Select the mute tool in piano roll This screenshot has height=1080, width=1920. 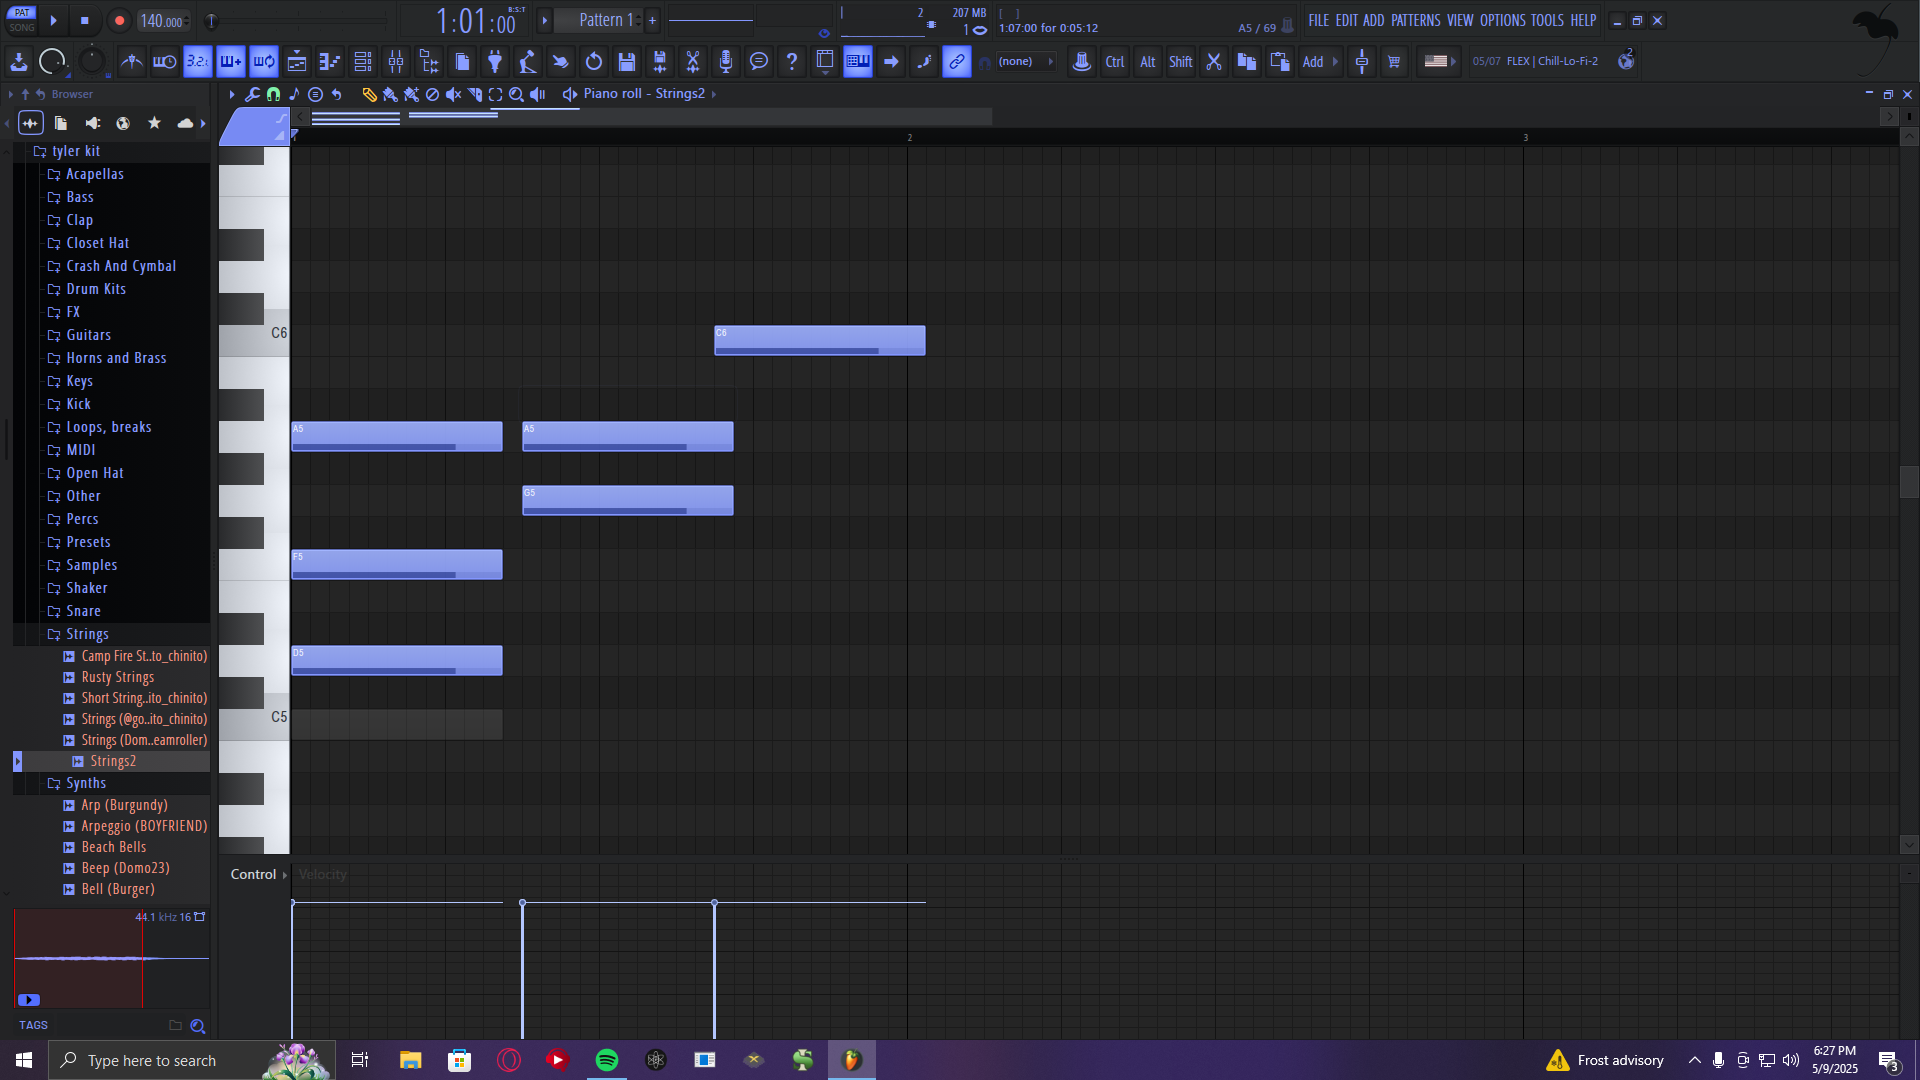tap(453, 94)
